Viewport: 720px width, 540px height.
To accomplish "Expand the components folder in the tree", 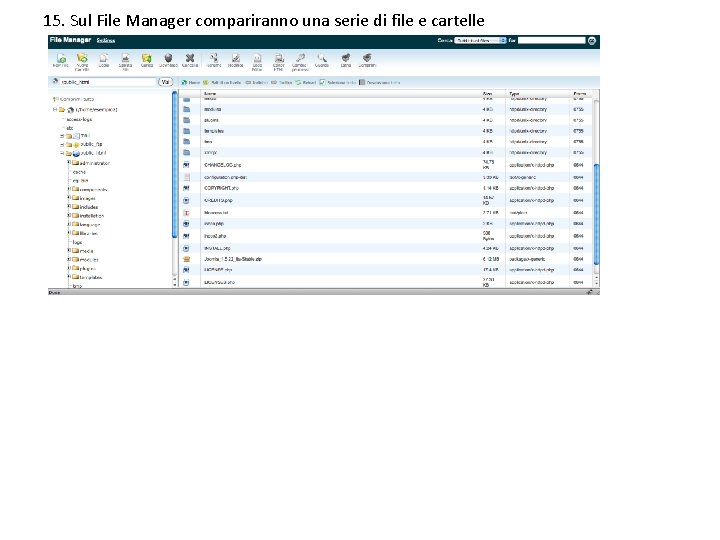I will (x=69, y=189).
